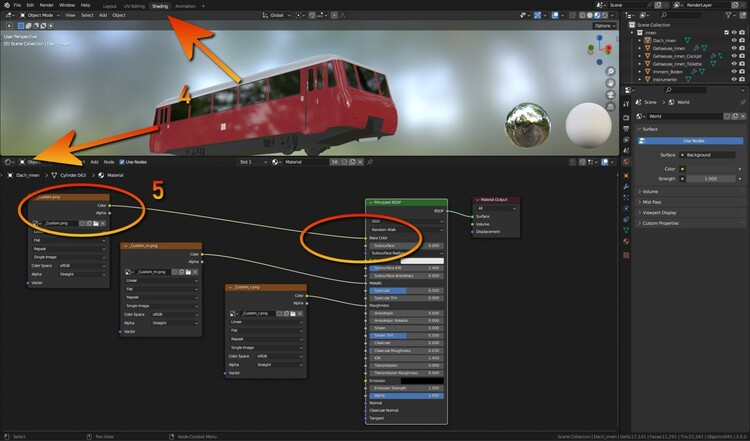Click the Use Nodes button in World Surface
The image size is (750, 441).
(692, 141)
